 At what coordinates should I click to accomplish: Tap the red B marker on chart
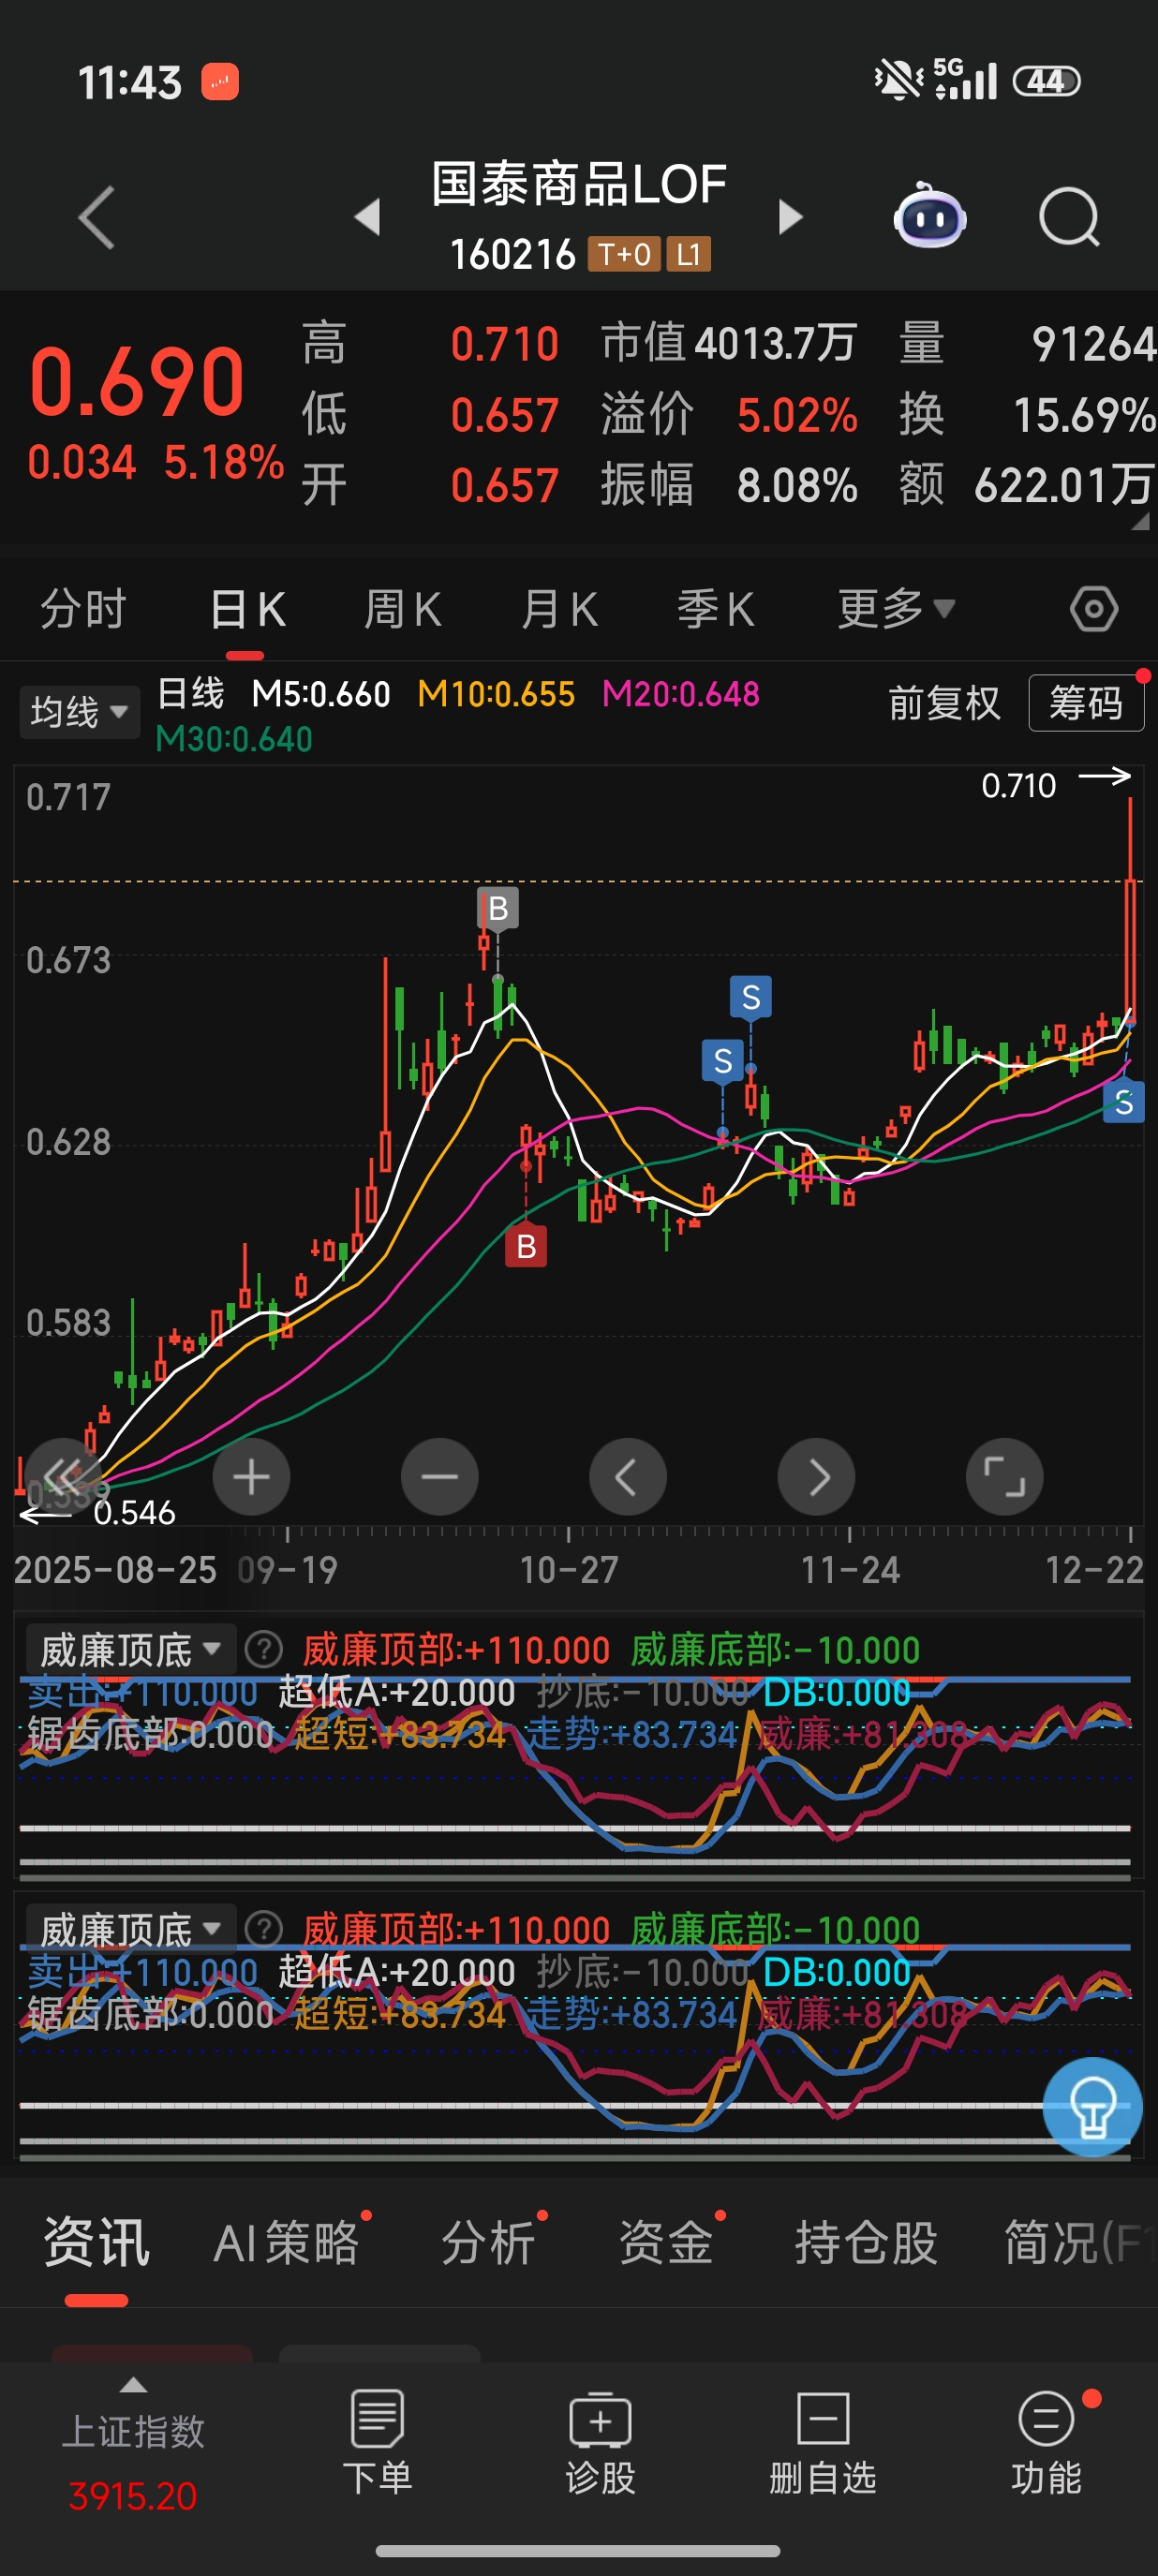tap(526, 1246)
